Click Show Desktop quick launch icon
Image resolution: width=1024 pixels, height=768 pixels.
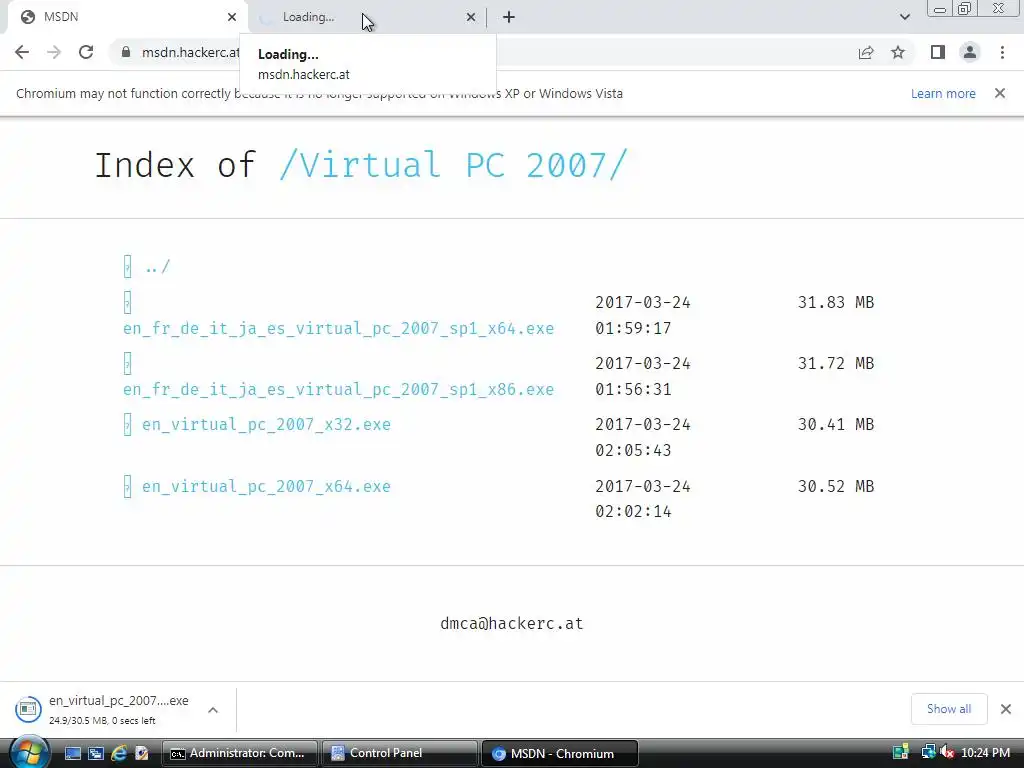[x=72, y=754]
